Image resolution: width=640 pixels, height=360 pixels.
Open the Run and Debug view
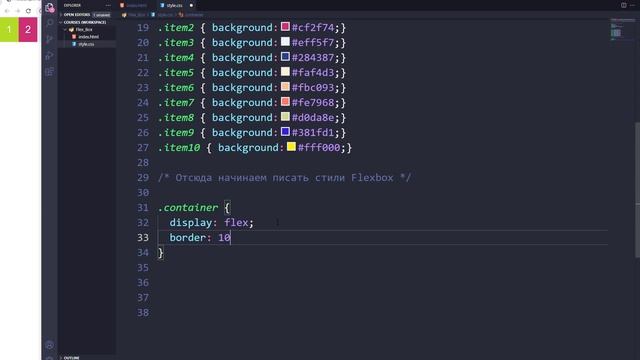[x=49, y=56]
